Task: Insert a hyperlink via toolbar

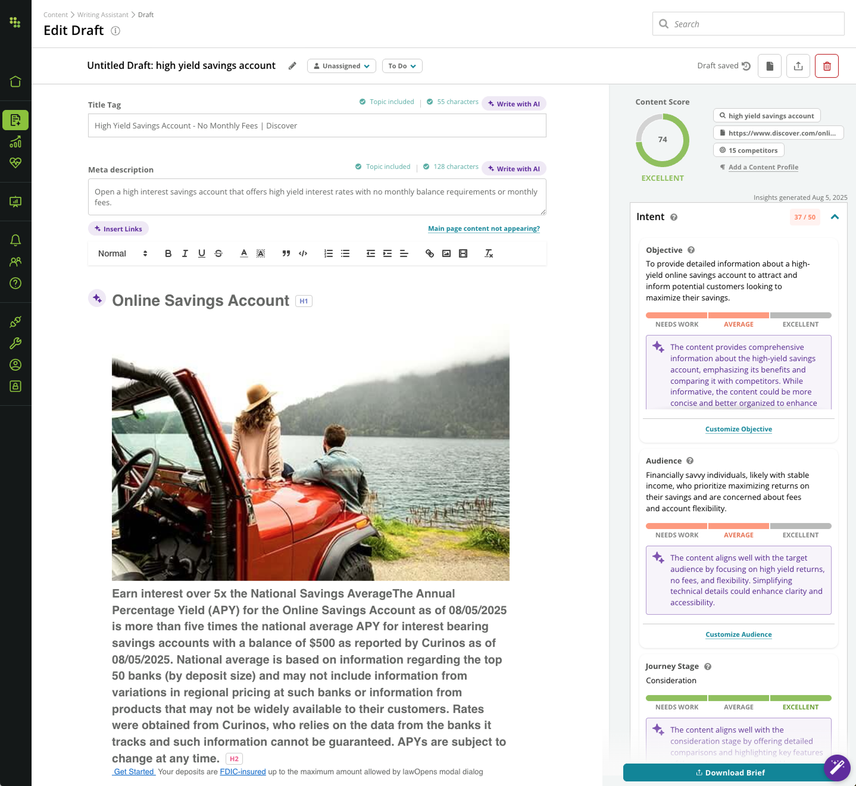Action: click(430, 253)
